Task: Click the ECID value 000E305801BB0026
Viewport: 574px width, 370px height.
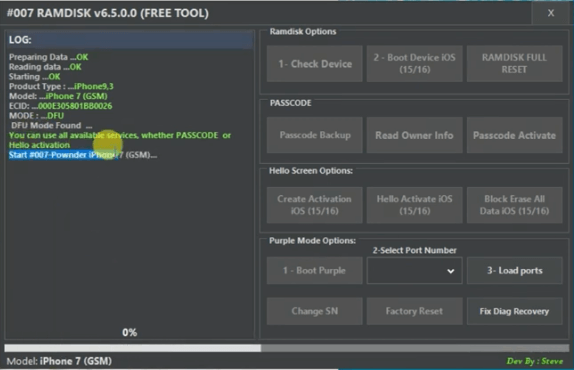Action: [75, 106]
